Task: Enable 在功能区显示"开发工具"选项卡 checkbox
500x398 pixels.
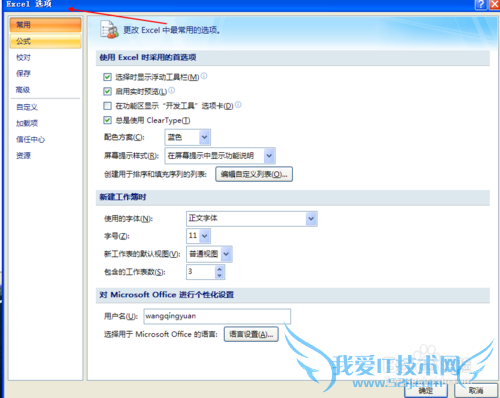Action: (x=107, y=106)
